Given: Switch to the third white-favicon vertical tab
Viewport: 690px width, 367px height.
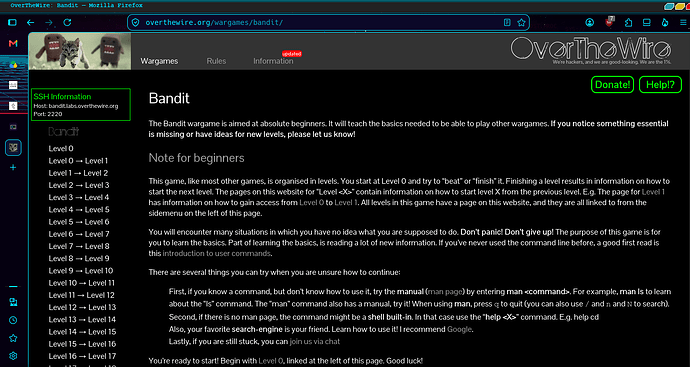Looking at the screenshot, I should pyautogui.click(x=13, y=85).
